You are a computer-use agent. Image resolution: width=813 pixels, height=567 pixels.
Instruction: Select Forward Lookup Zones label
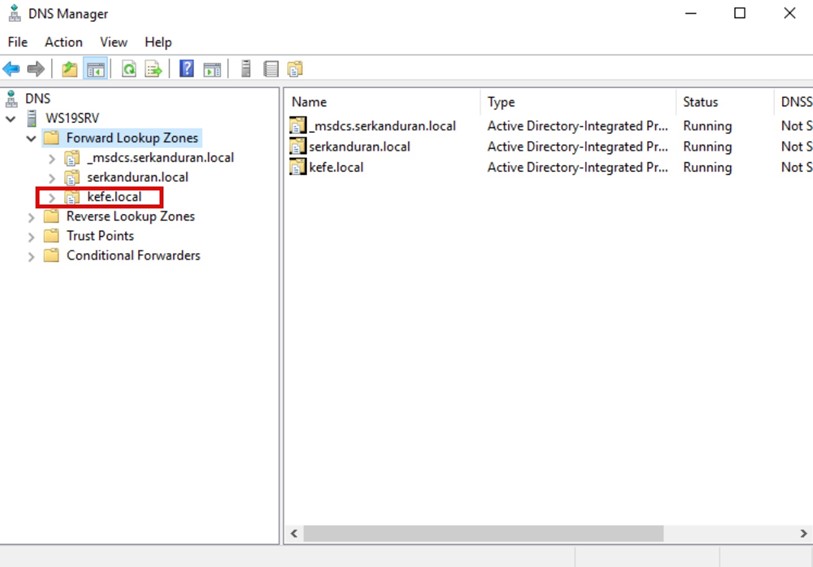tap(132, 138)
